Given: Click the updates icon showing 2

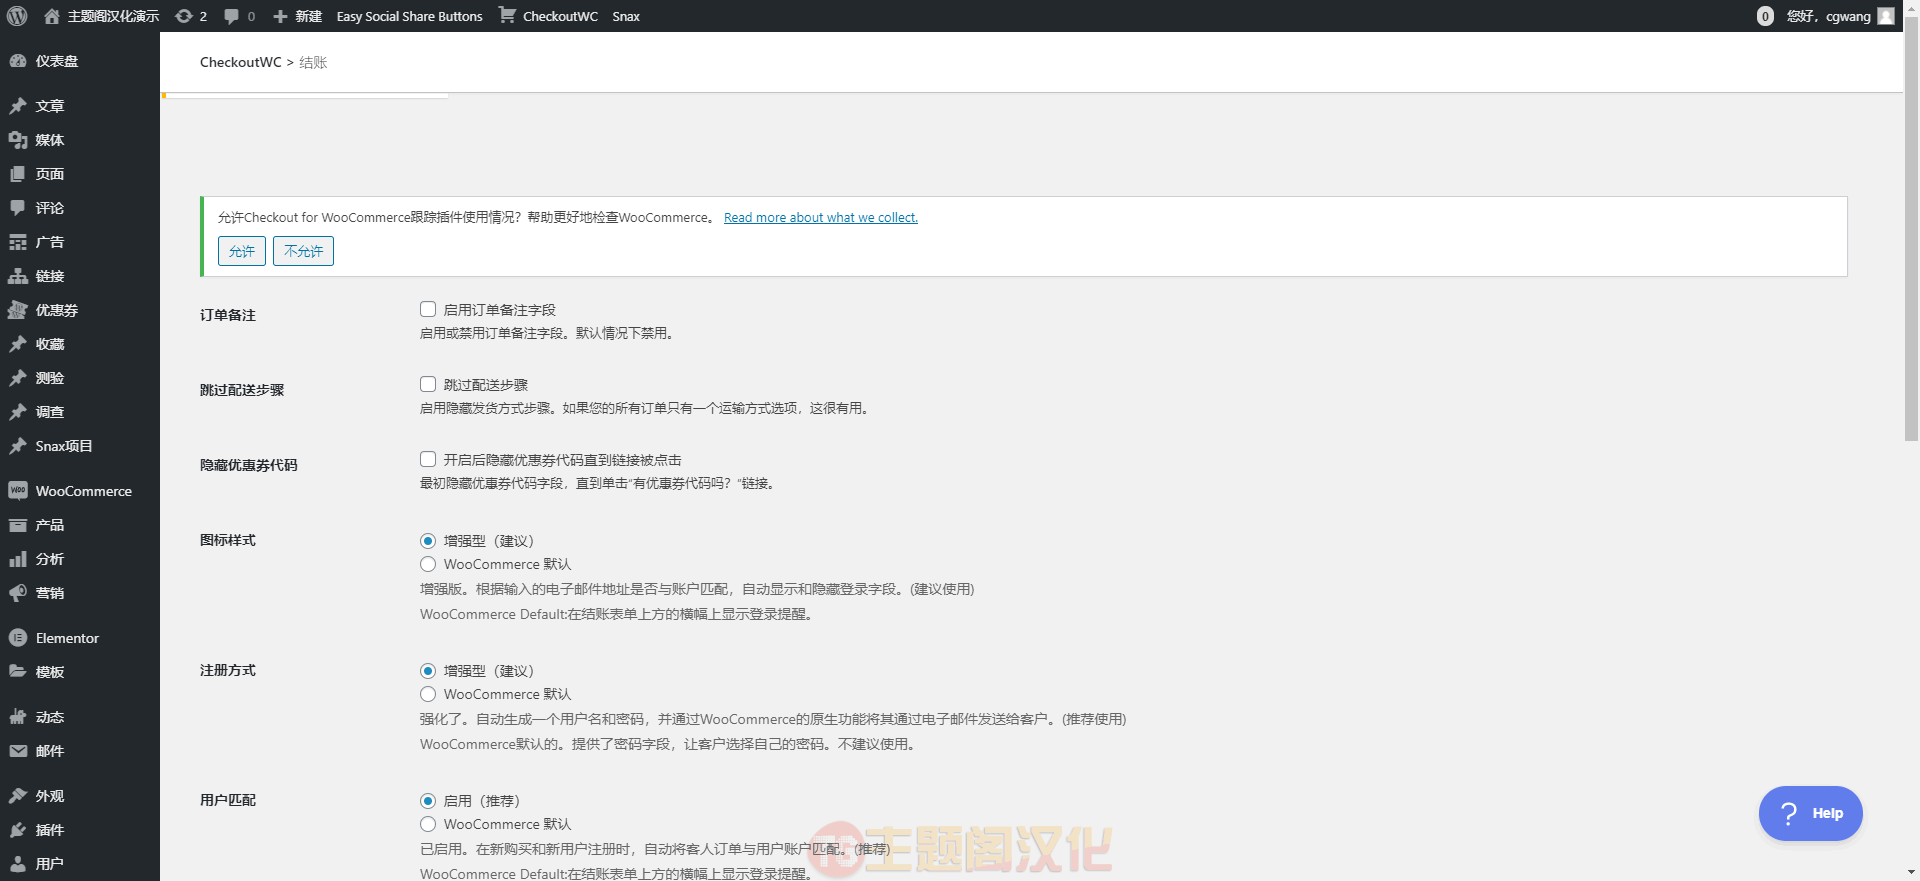Looking at the screenshot, I should 184,16.
